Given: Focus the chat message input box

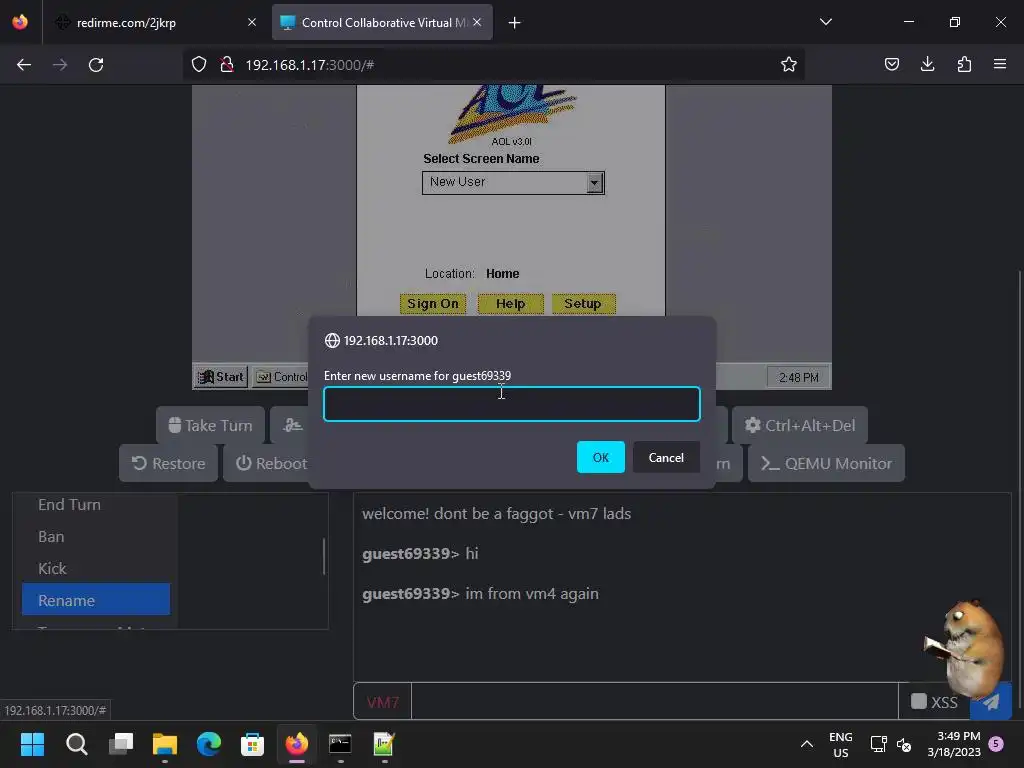Looking at the screenshot, I should (x=654, y=701).
